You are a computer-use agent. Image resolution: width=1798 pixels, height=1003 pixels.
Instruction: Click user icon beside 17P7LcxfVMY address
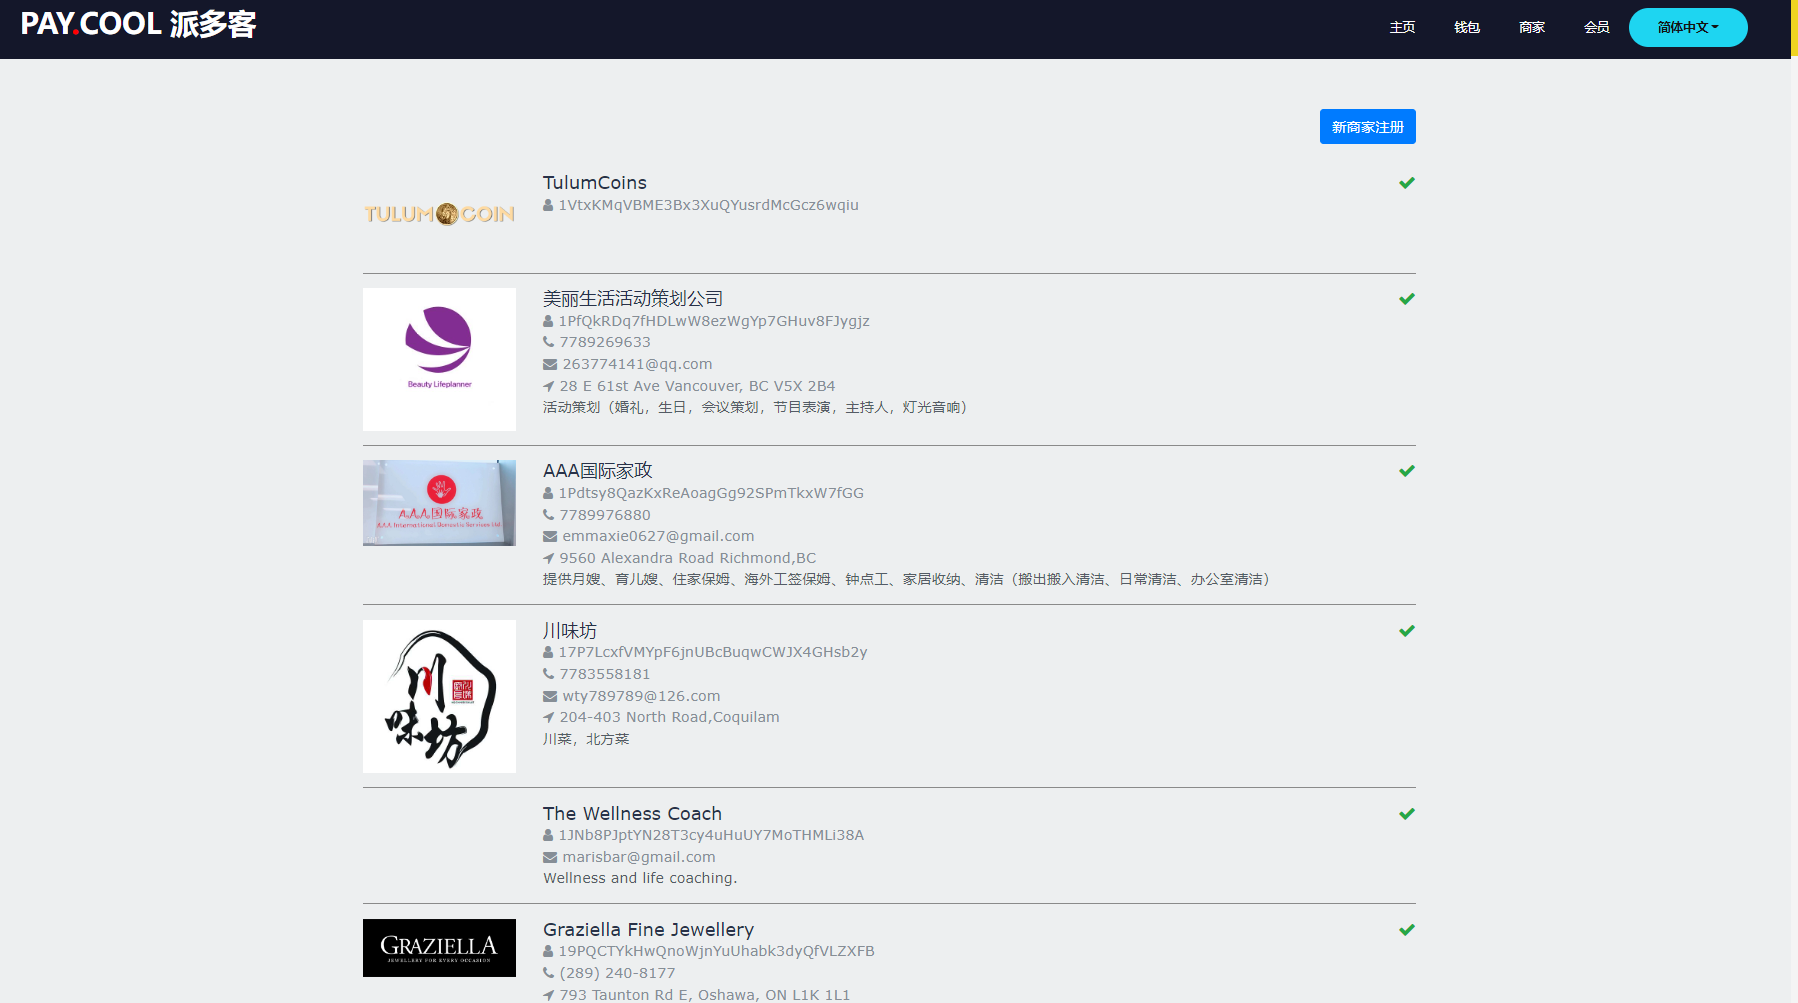coord(548,652)
